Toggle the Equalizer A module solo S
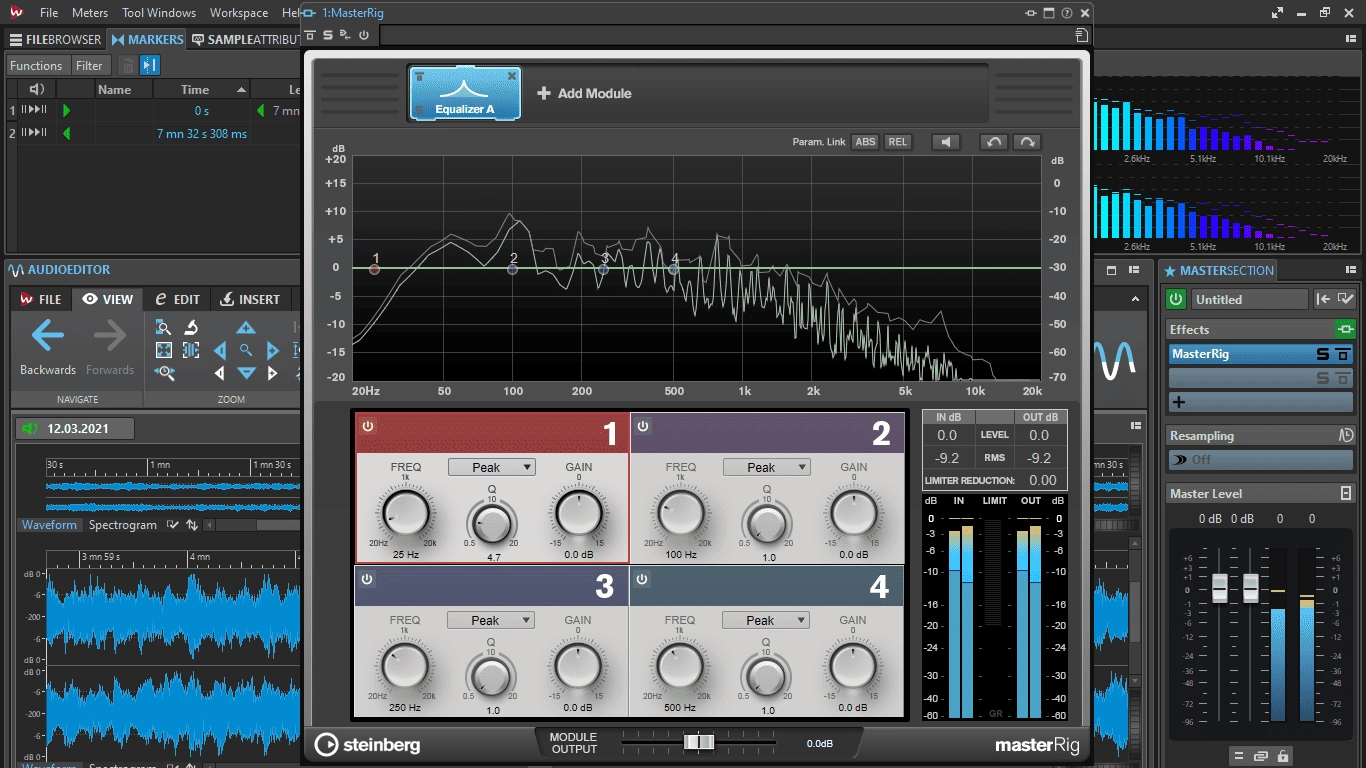 419,109
